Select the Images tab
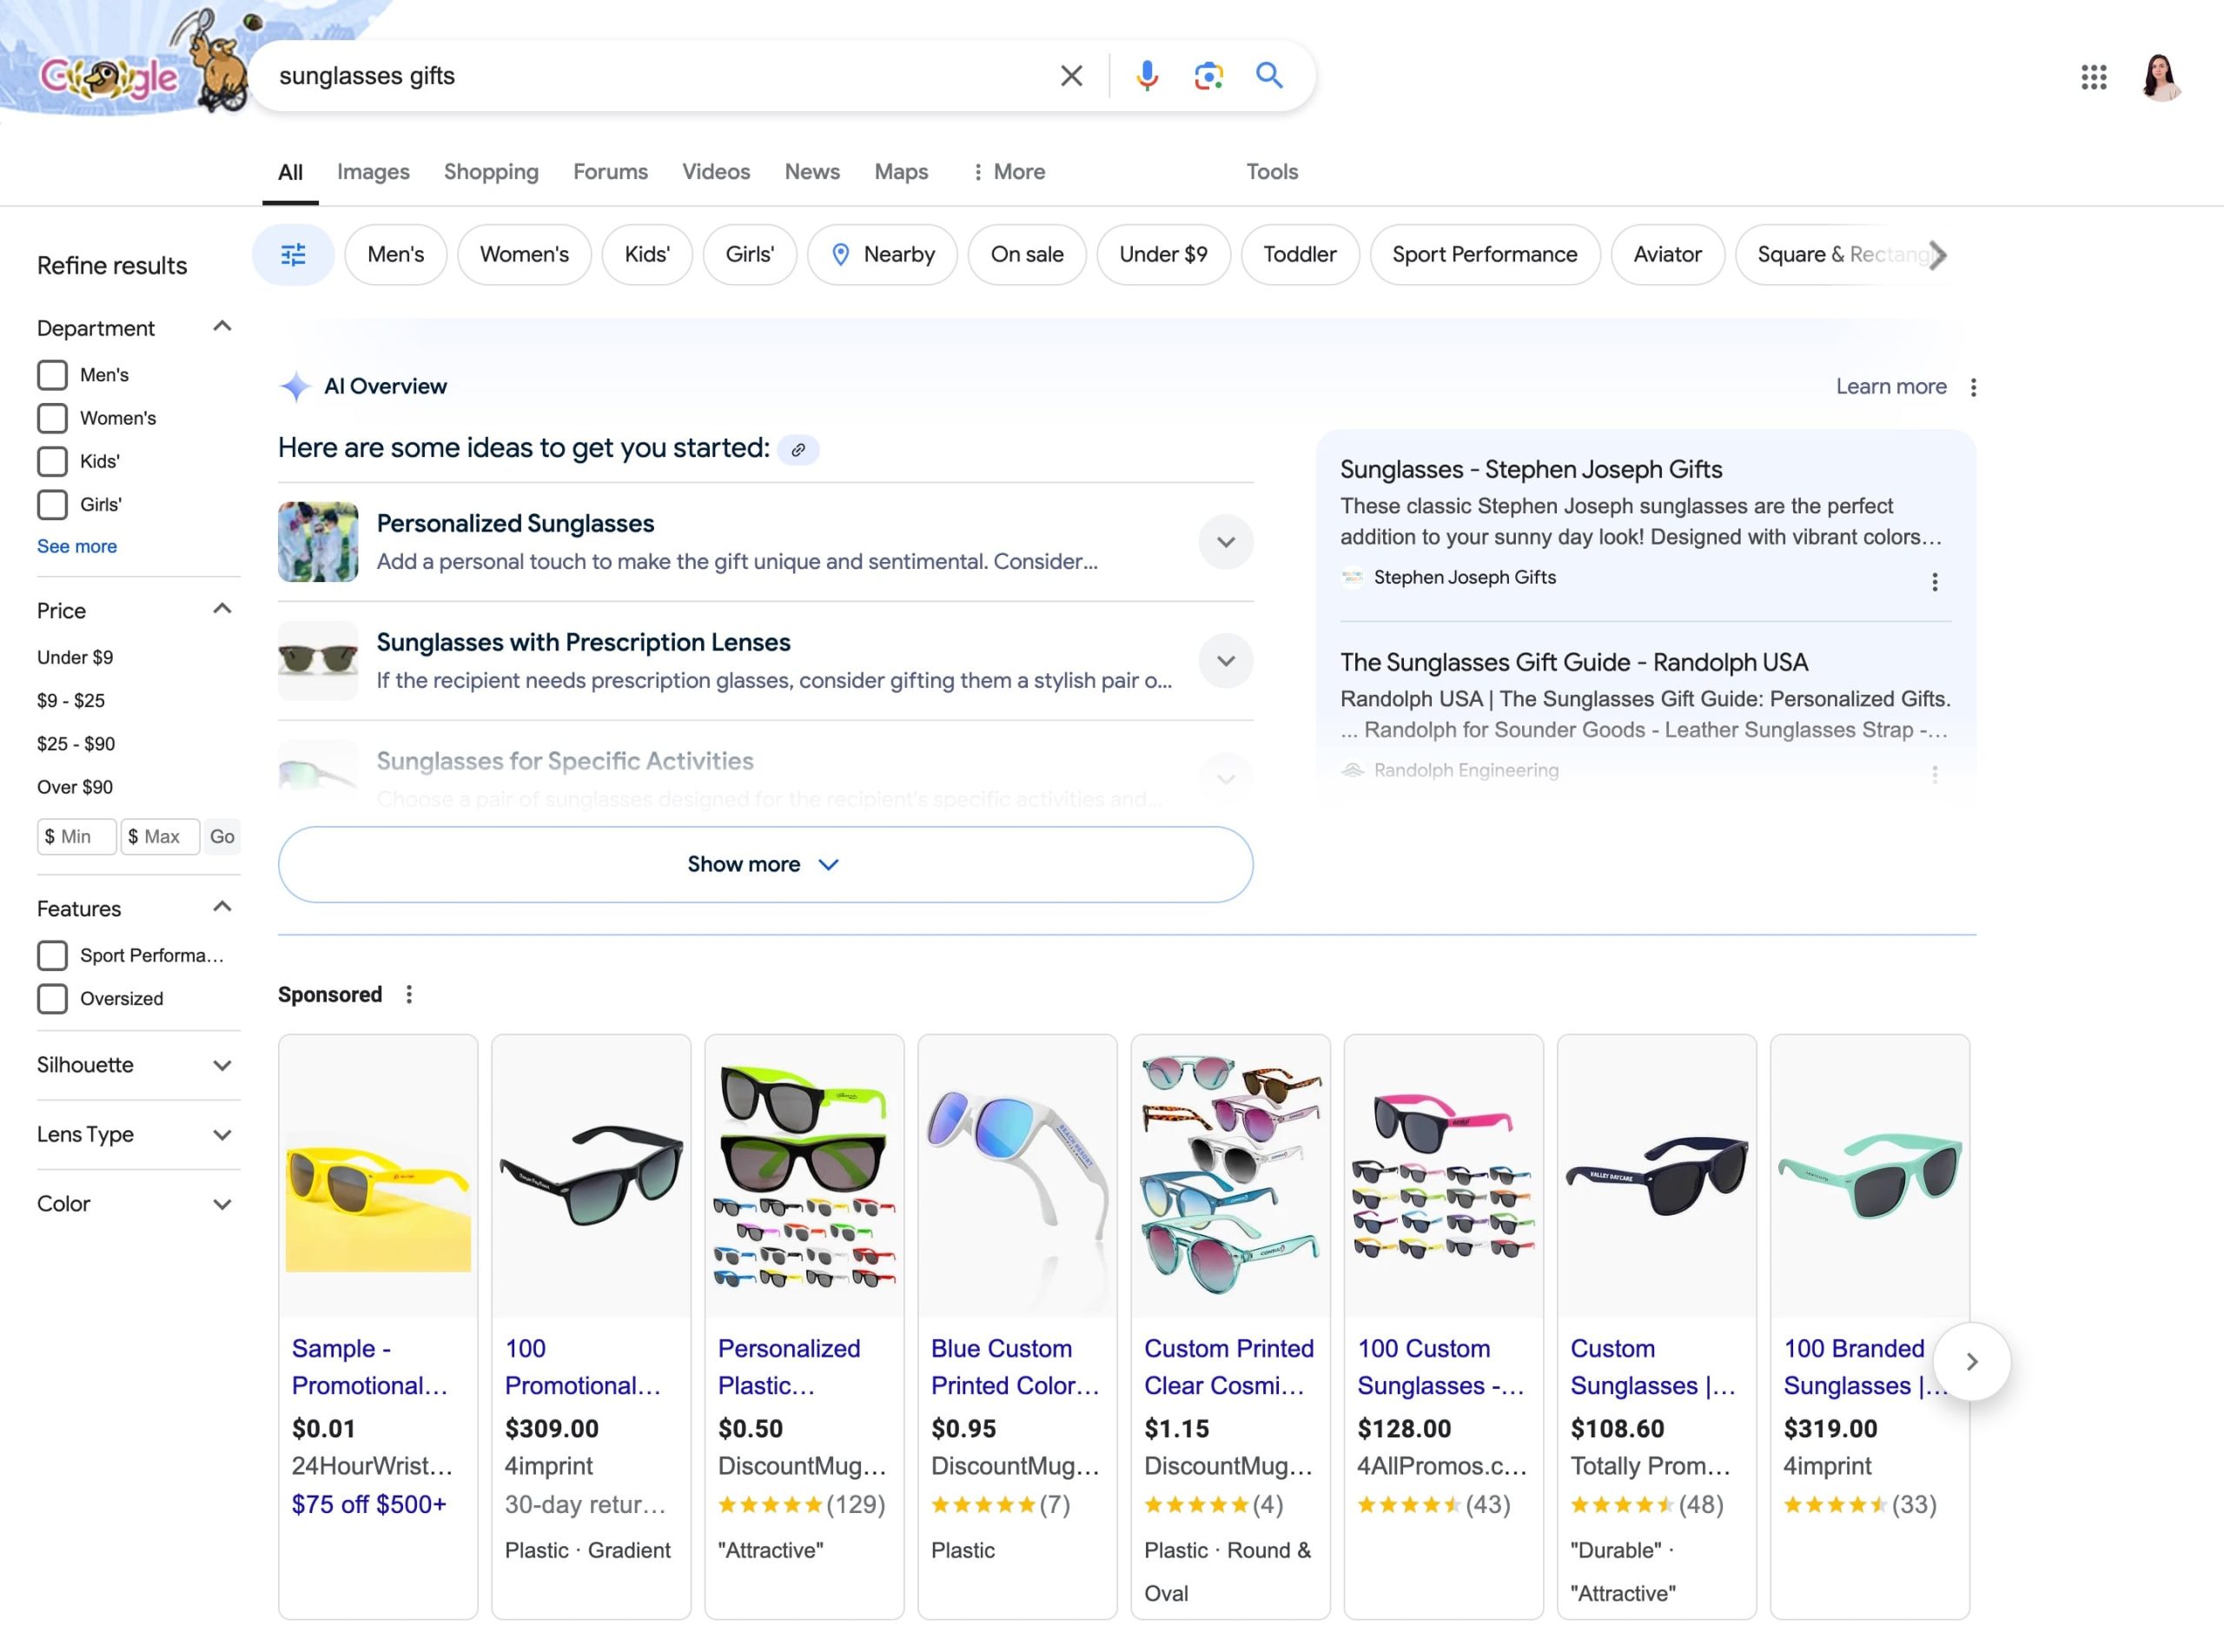The image size is (2224, 1652). [373, 172]
